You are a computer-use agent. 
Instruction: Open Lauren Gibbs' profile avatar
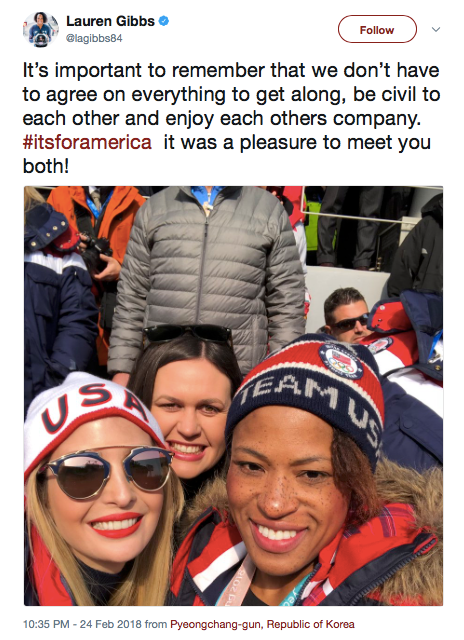[40, 29]
